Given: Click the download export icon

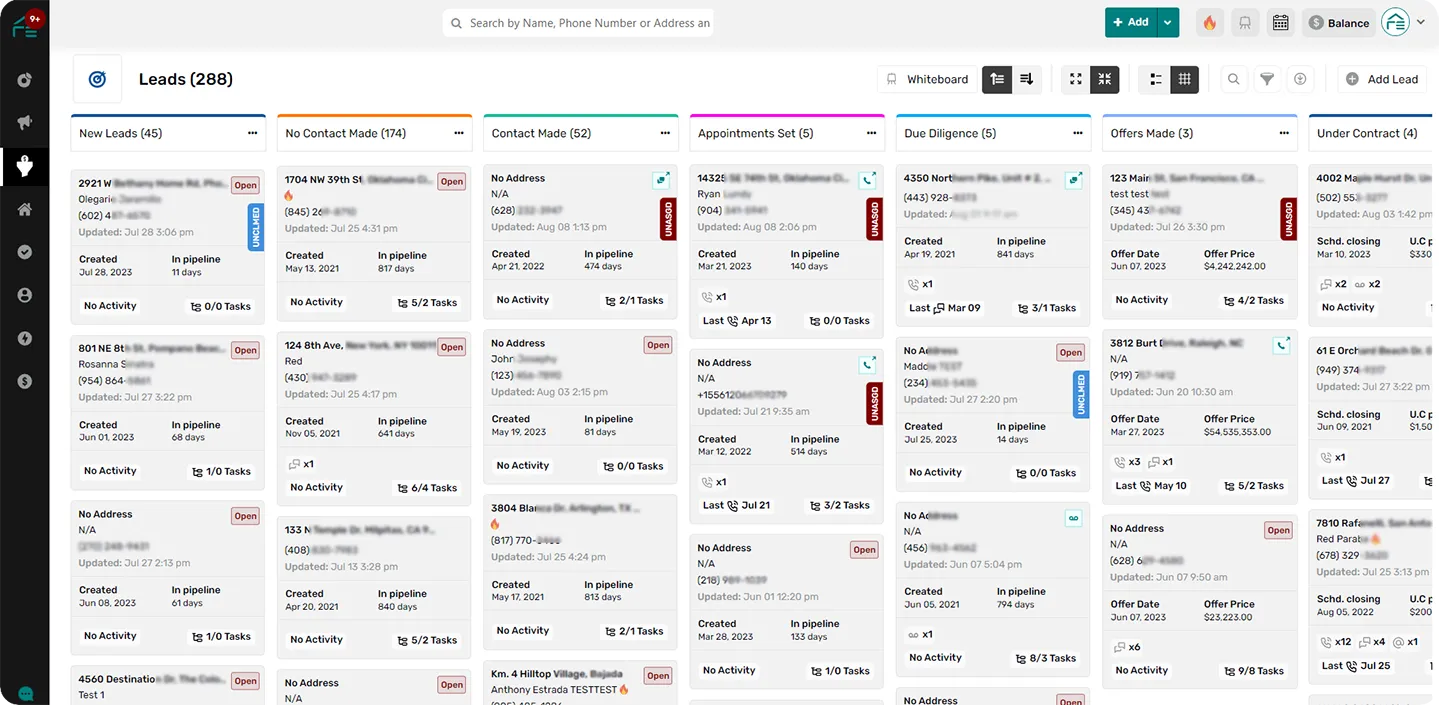Looking at the screenshot, I should [1300, 79].
